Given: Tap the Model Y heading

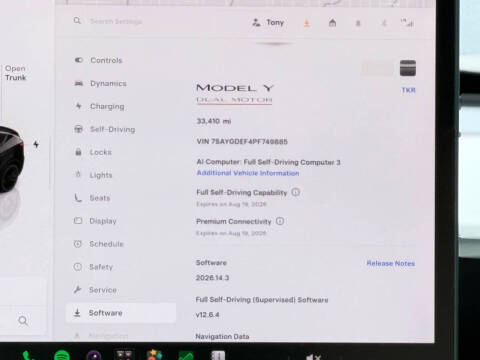Looking at the screenshot, I should (x=235, y=88).
